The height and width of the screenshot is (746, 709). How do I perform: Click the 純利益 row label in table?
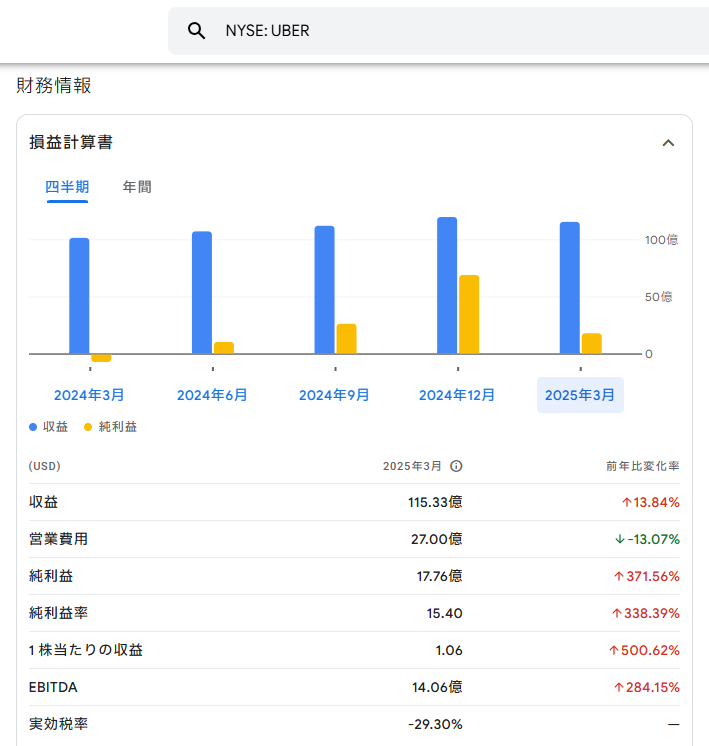(51, 576)
